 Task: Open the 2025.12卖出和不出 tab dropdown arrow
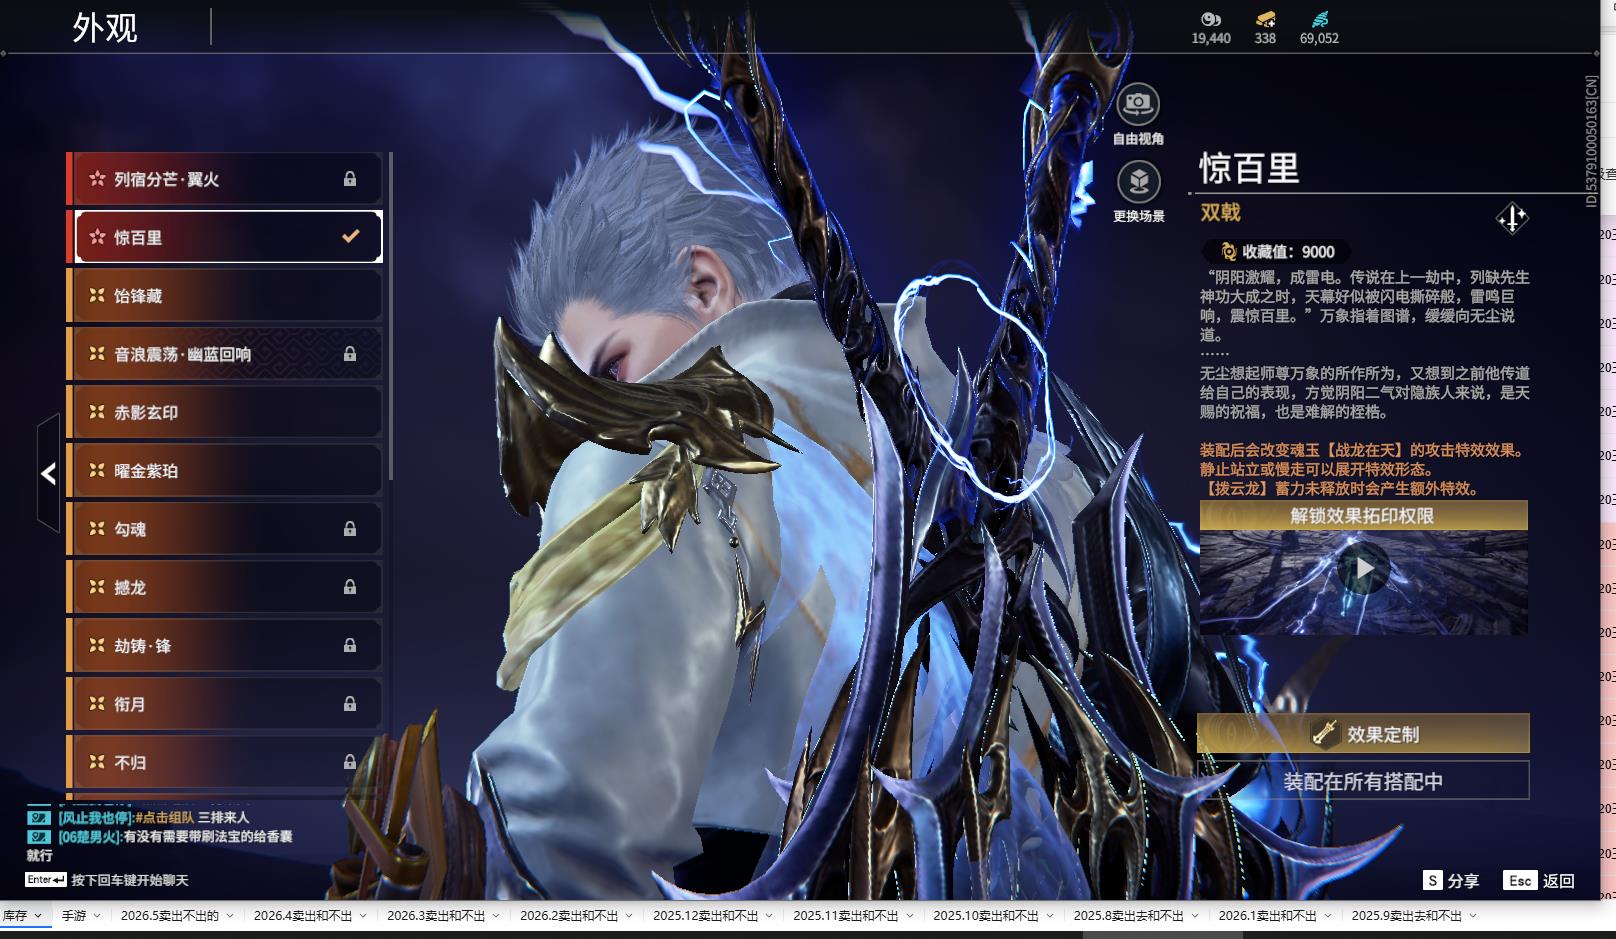click(769, 916)
